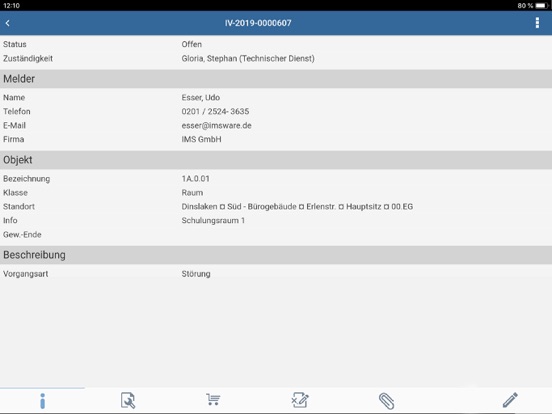Tap the Gew.-Ende label
This screenshot has width=552, height=414.
tap(22, 235)
